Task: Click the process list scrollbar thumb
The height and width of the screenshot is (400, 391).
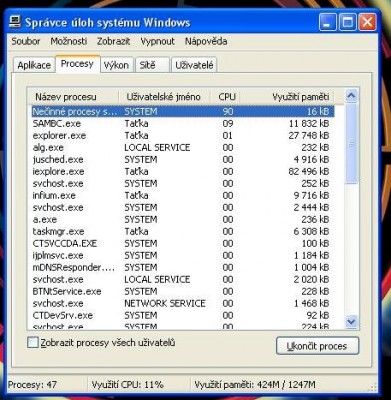Action: 351,143
